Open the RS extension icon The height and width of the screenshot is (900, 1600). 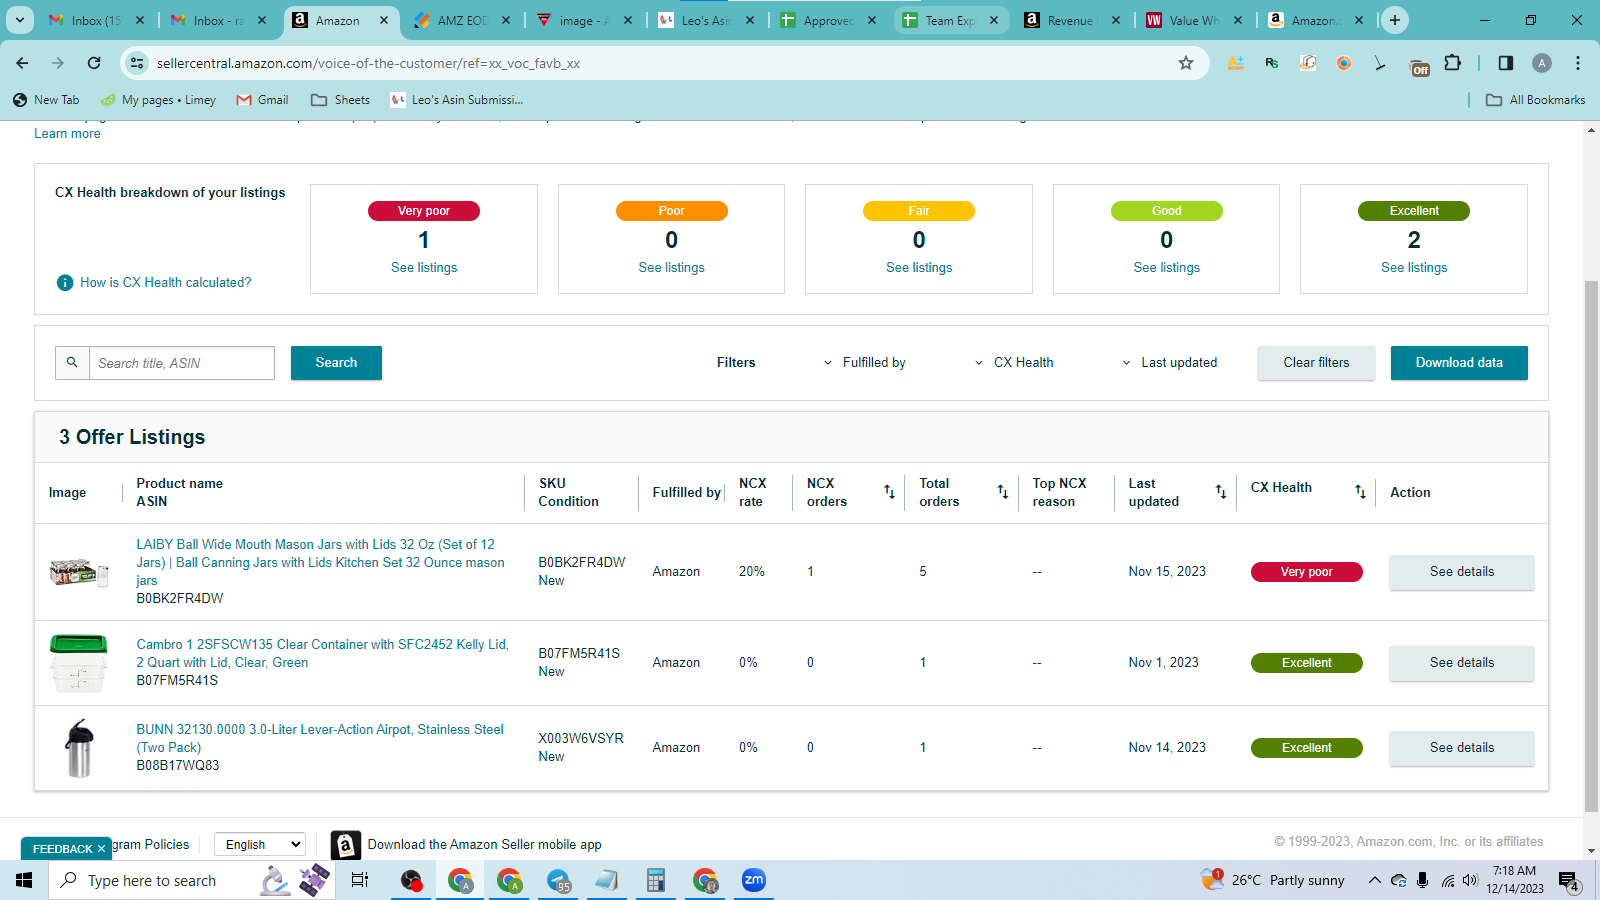(x=1272, y=63)
